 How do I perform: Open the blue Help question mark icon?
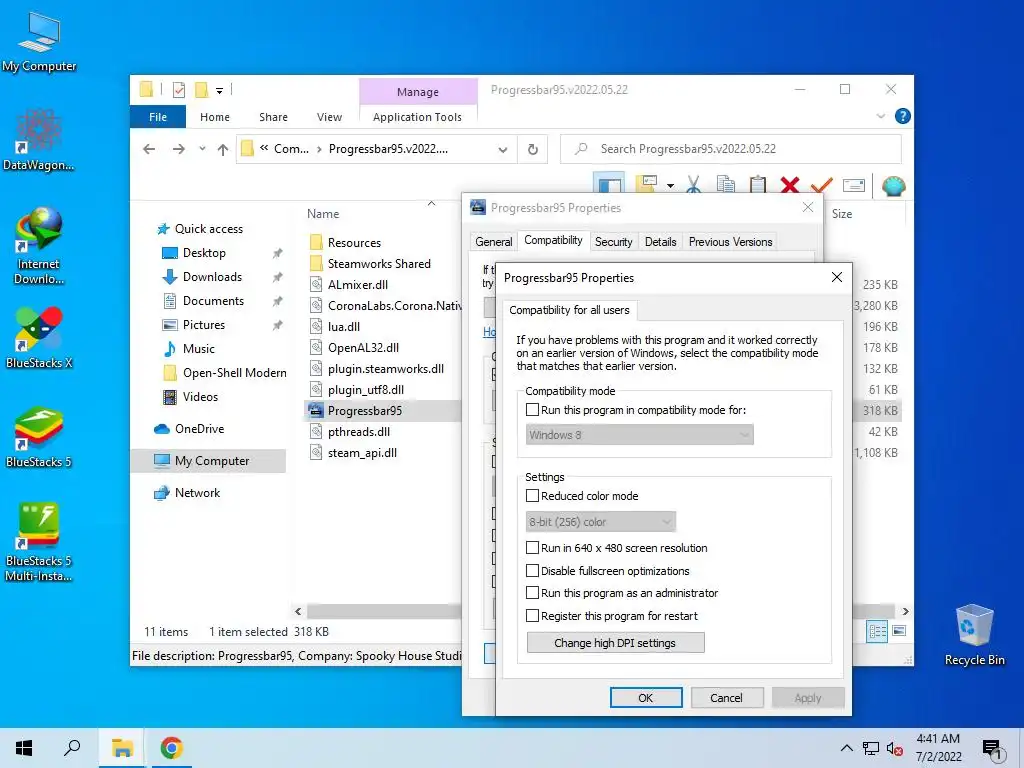coord(903,116)
